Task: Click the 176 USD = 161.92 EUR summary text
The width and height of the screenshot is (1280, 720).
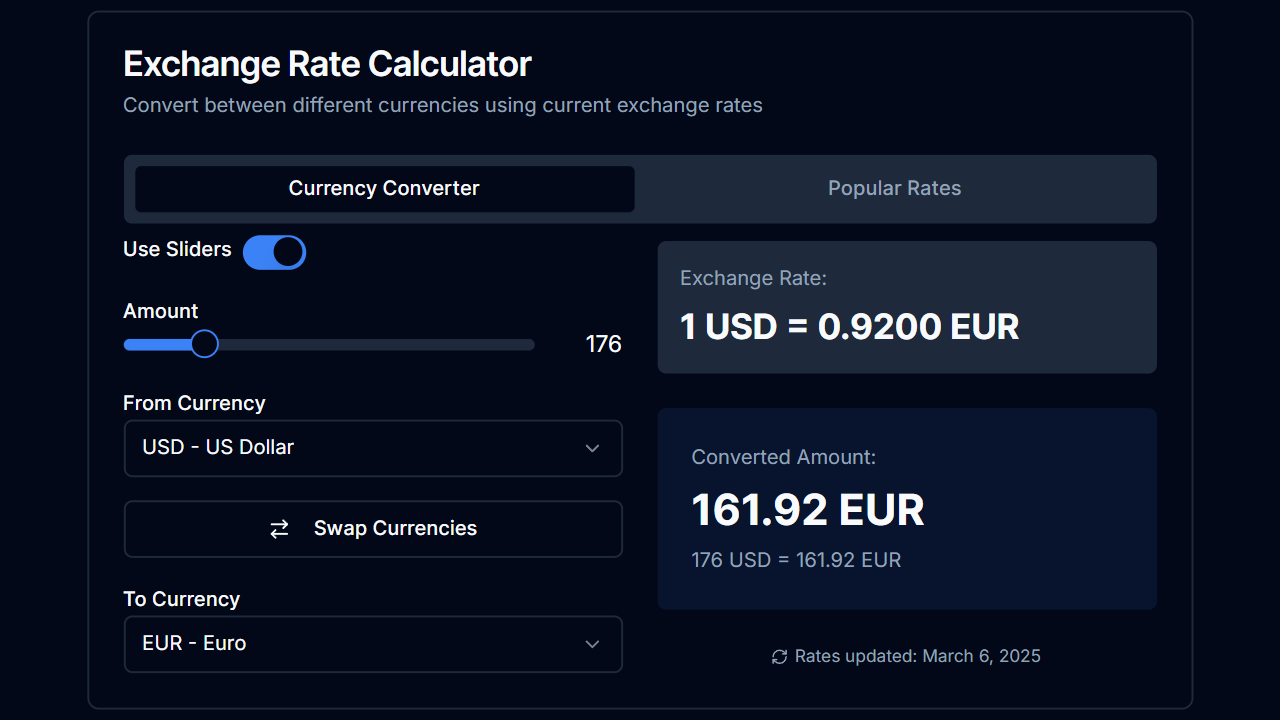Action: point(796,560)
